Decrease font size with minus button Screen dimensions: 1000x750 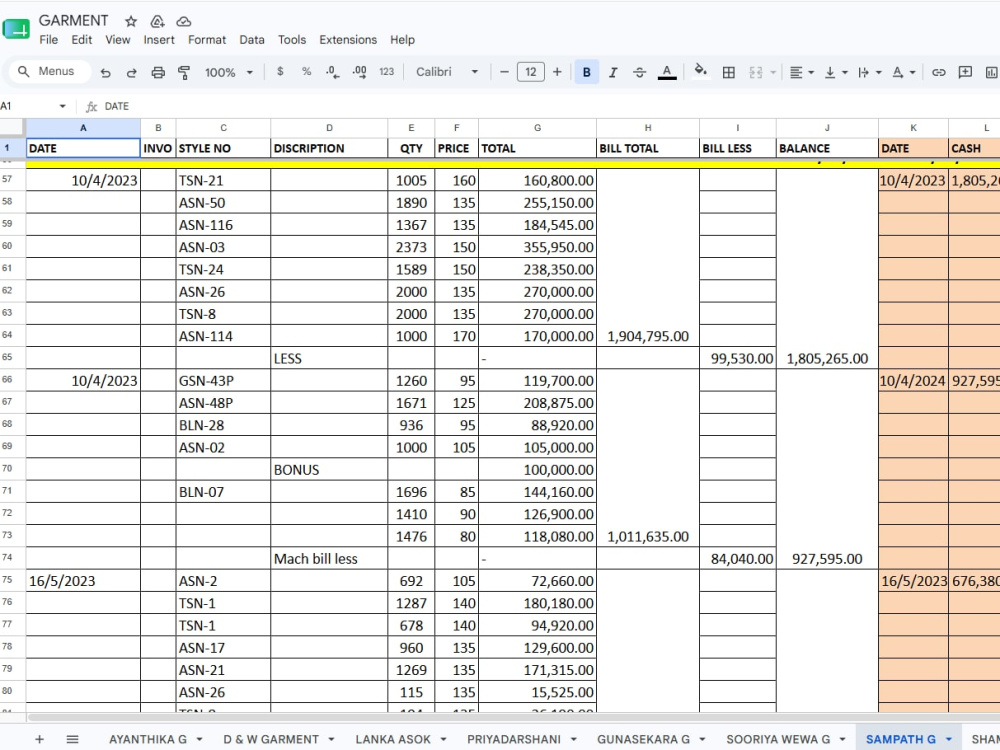504,72
